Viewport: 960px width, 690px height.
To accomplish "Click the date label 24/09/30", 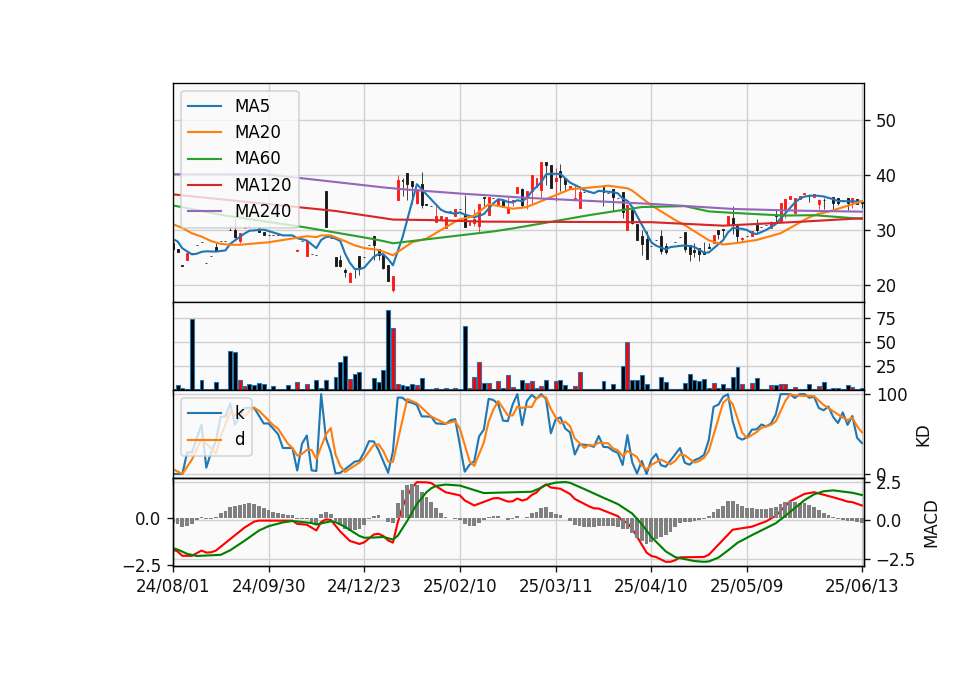I will (x=269, y=586).
